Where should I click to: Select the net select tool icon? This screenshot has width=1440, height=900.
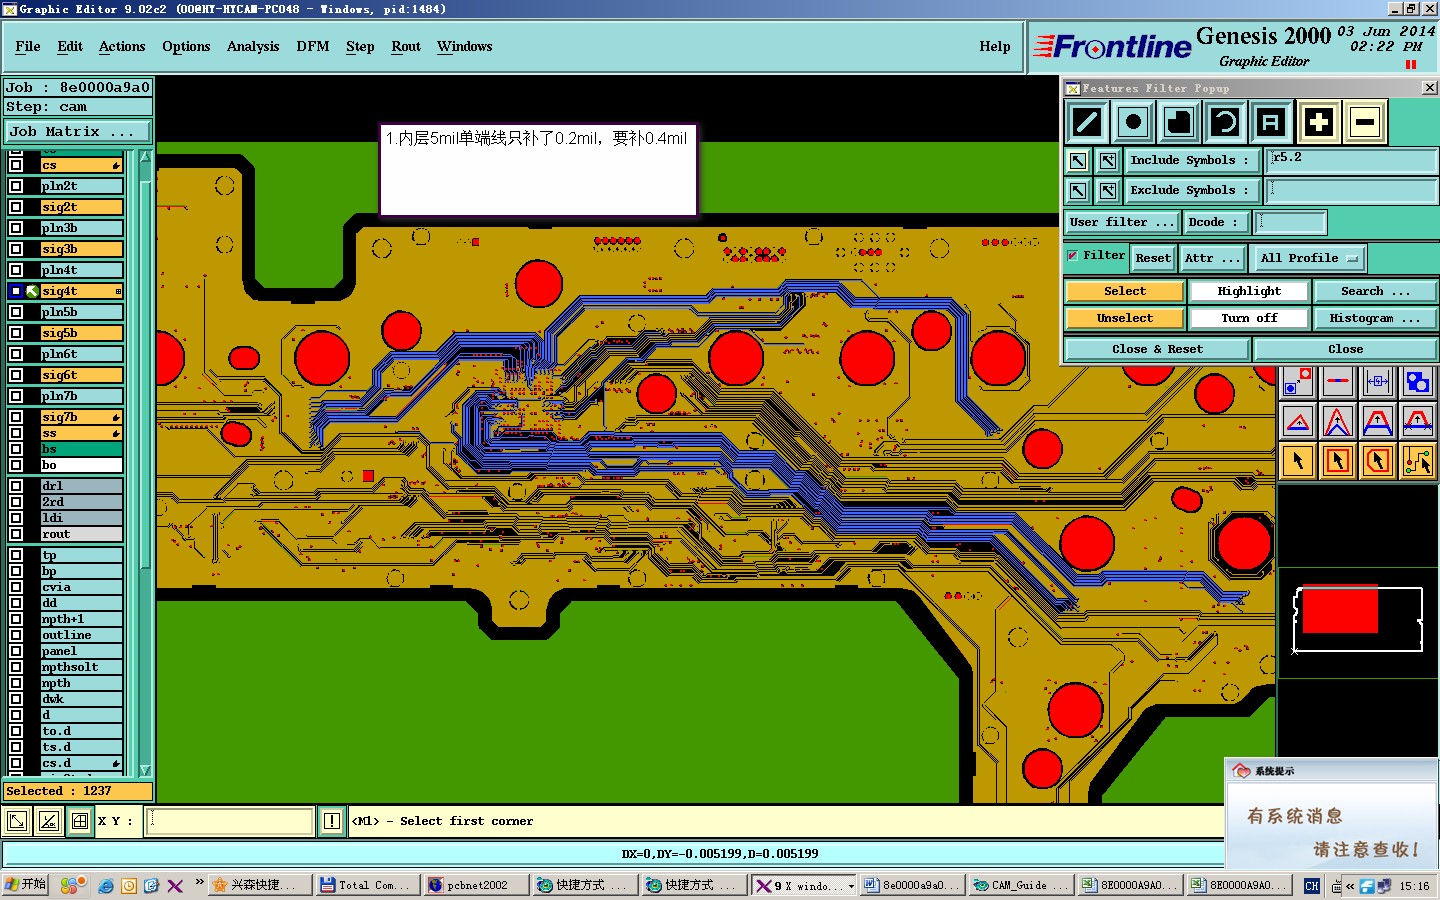[x=1418, y=461]
